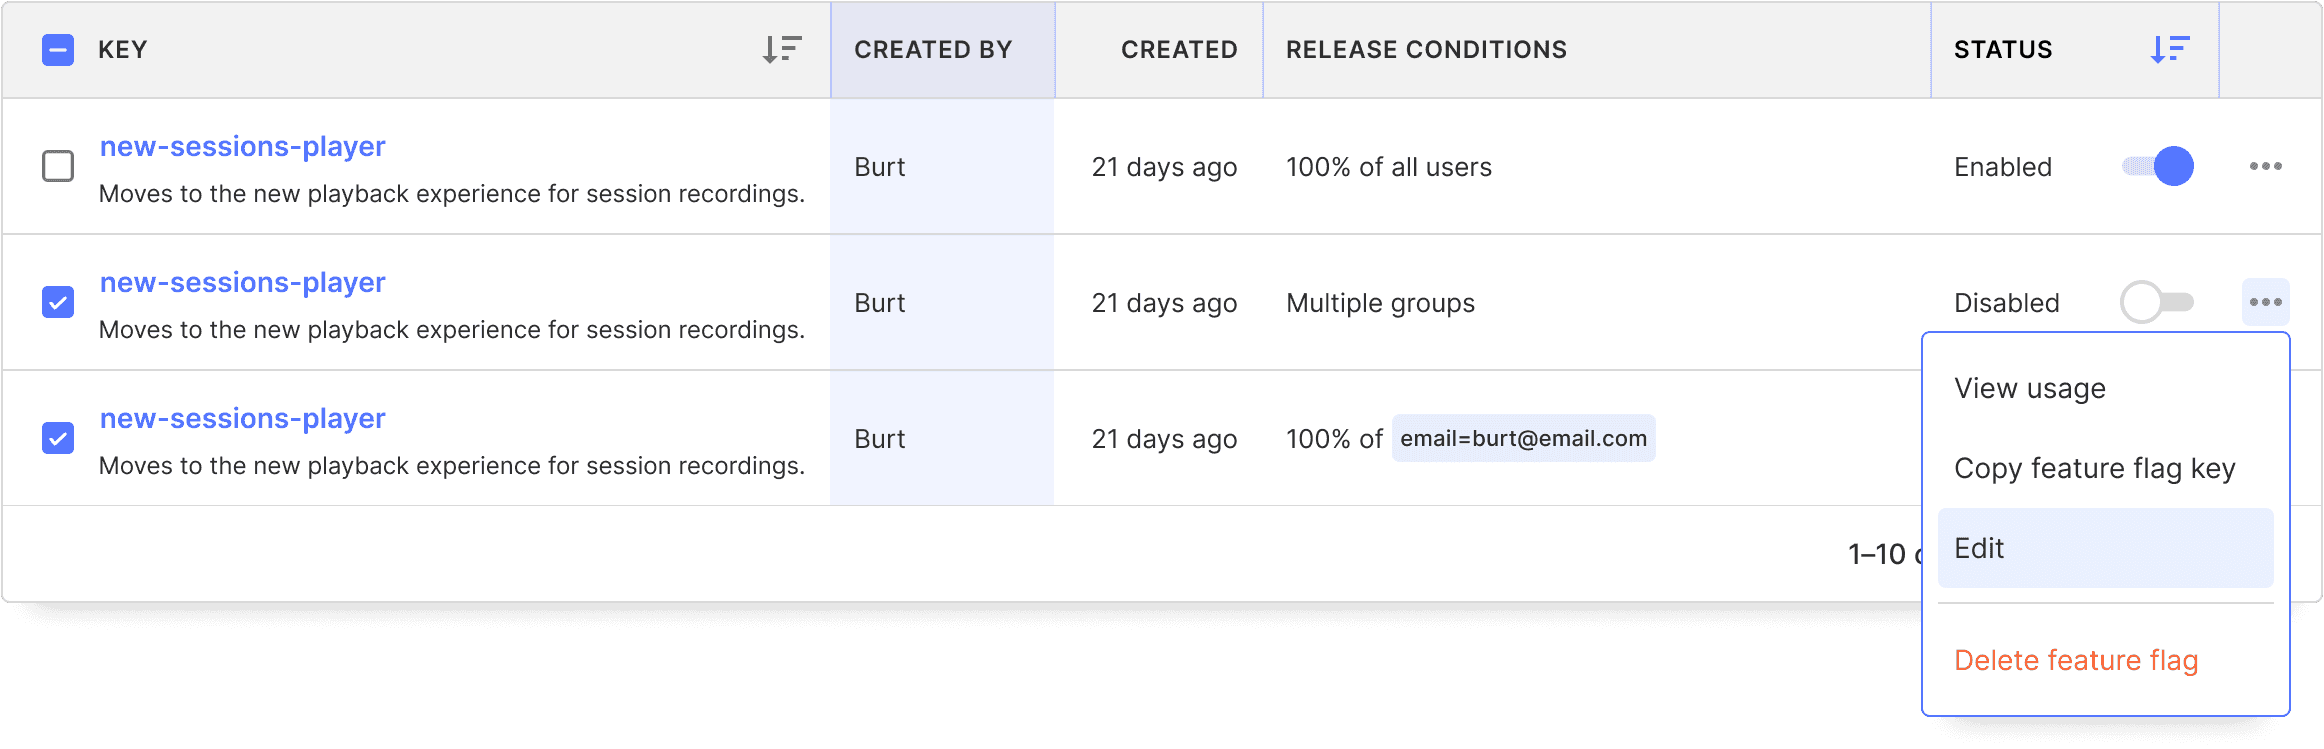Click the Created By column header
The width and height of the screenshot is (2324, 749).
933,50
